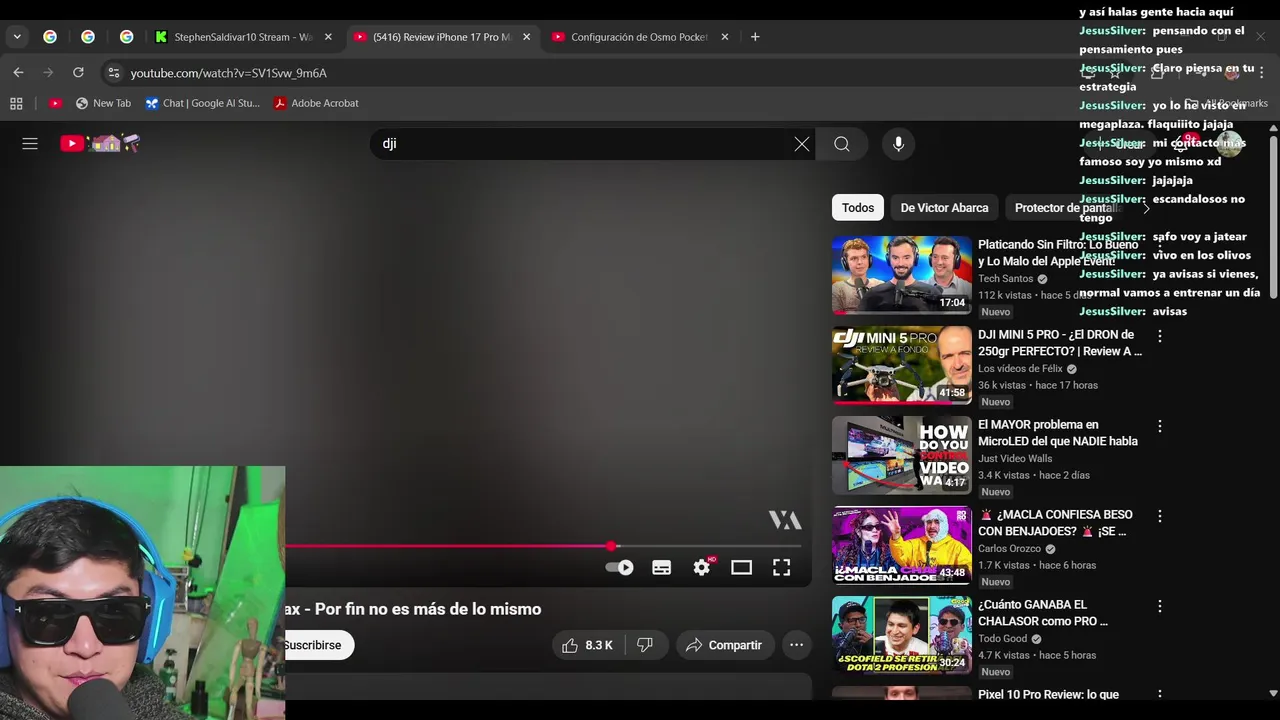This screenshot has width=1280, height=720.
Task: Click the page vertical scrollbar
Action: click(1273, 215)
